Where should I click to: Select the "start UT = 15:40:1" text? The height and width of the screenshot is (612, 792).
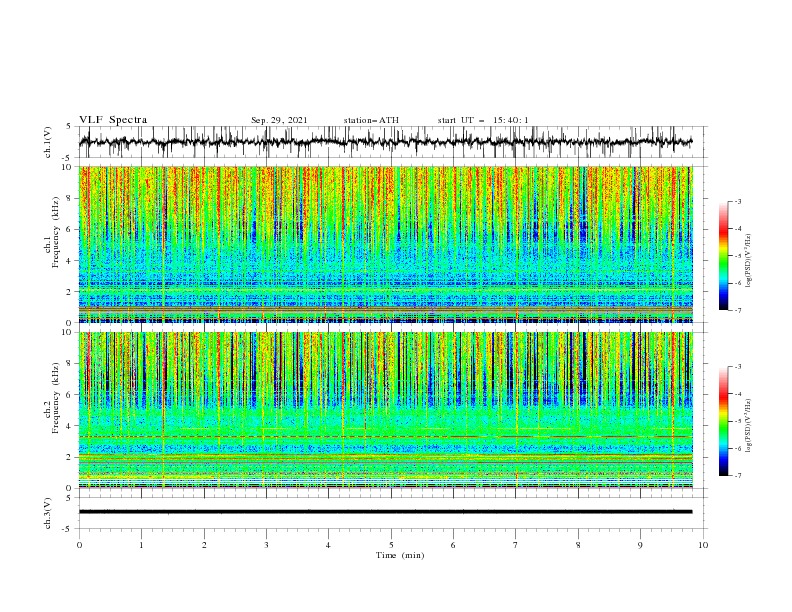pyautogui.click(x=483, y=120)
